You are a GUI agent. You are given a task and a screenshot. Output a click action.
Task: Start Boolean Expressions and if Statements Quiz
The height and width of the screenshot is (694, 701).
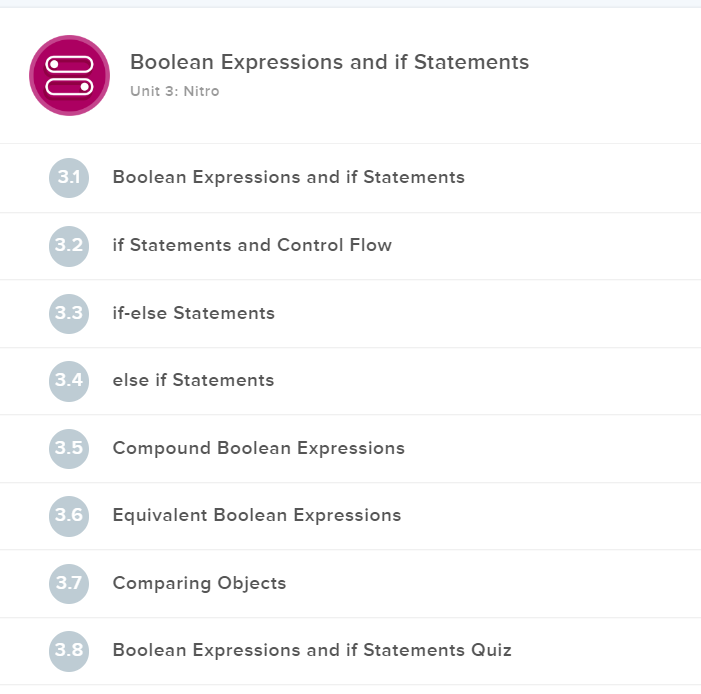pos(311,650)
